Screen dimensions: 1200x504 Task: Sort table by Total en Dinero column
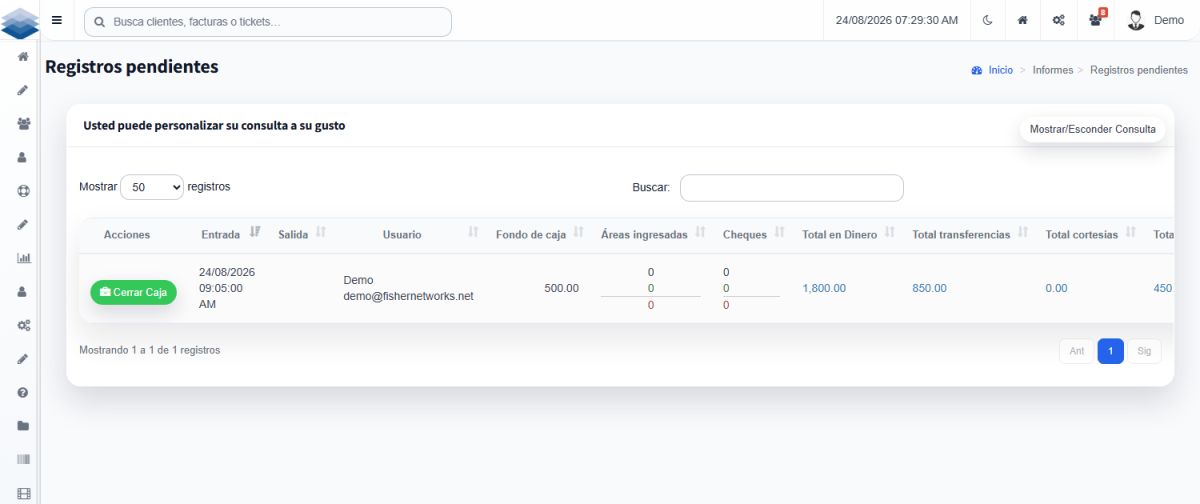(848, 234)
